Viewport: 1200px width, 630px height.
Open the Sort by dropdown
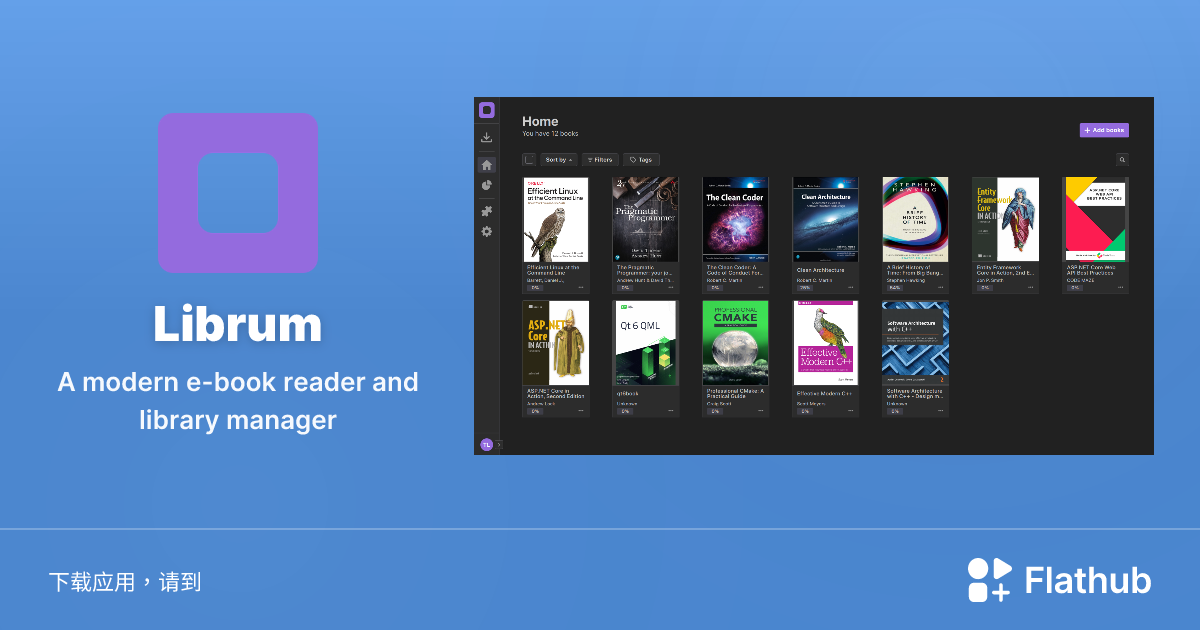tap(558, 159)
